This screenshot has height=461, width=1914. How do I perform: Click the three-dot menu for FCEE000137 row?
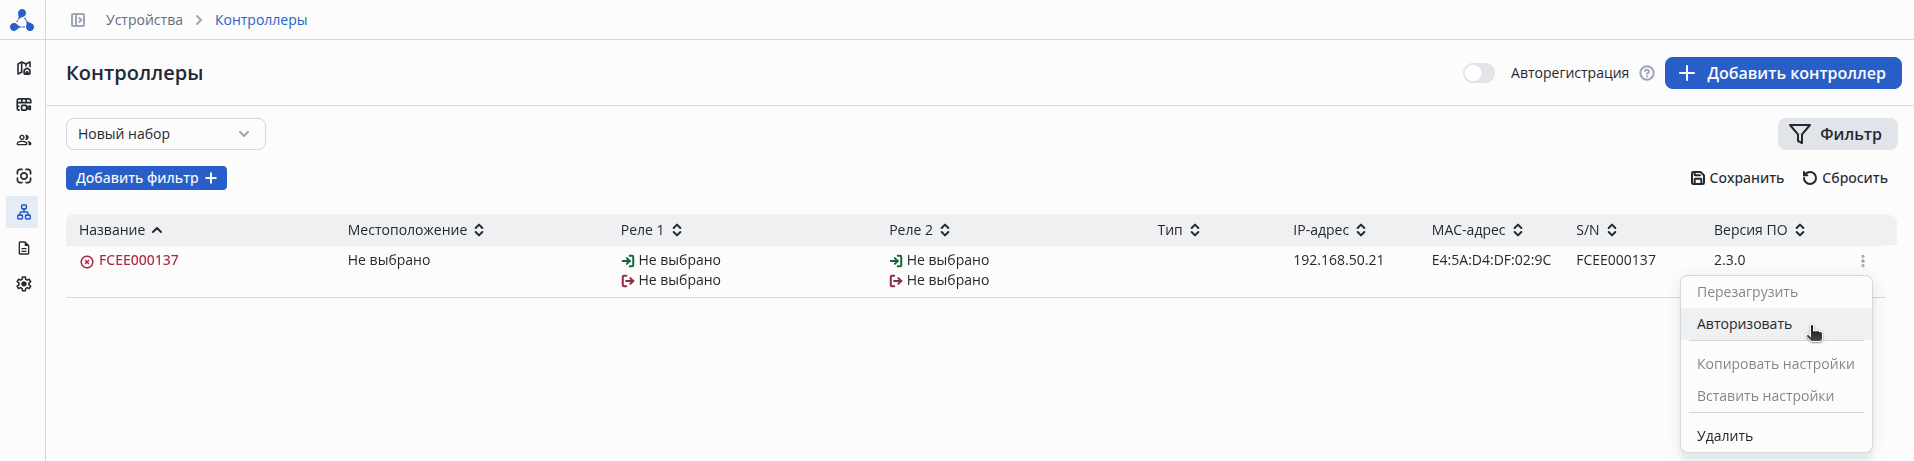coord(1862,261)
